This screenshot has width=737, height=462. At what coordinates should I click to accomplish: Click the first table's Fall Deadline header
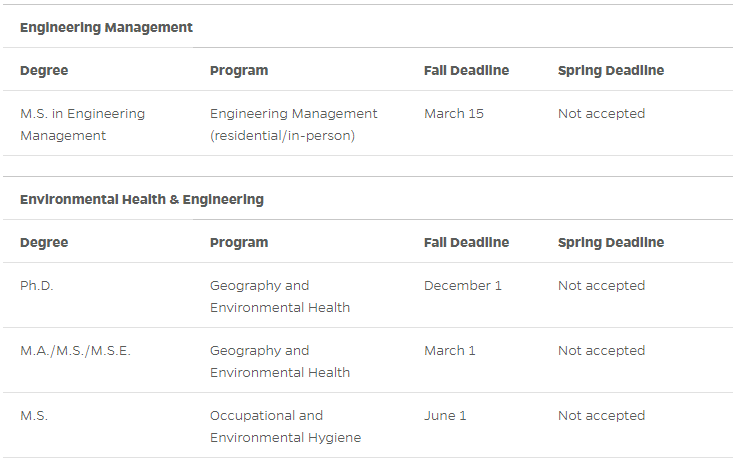pyautogui.click(x=466, y=70)
